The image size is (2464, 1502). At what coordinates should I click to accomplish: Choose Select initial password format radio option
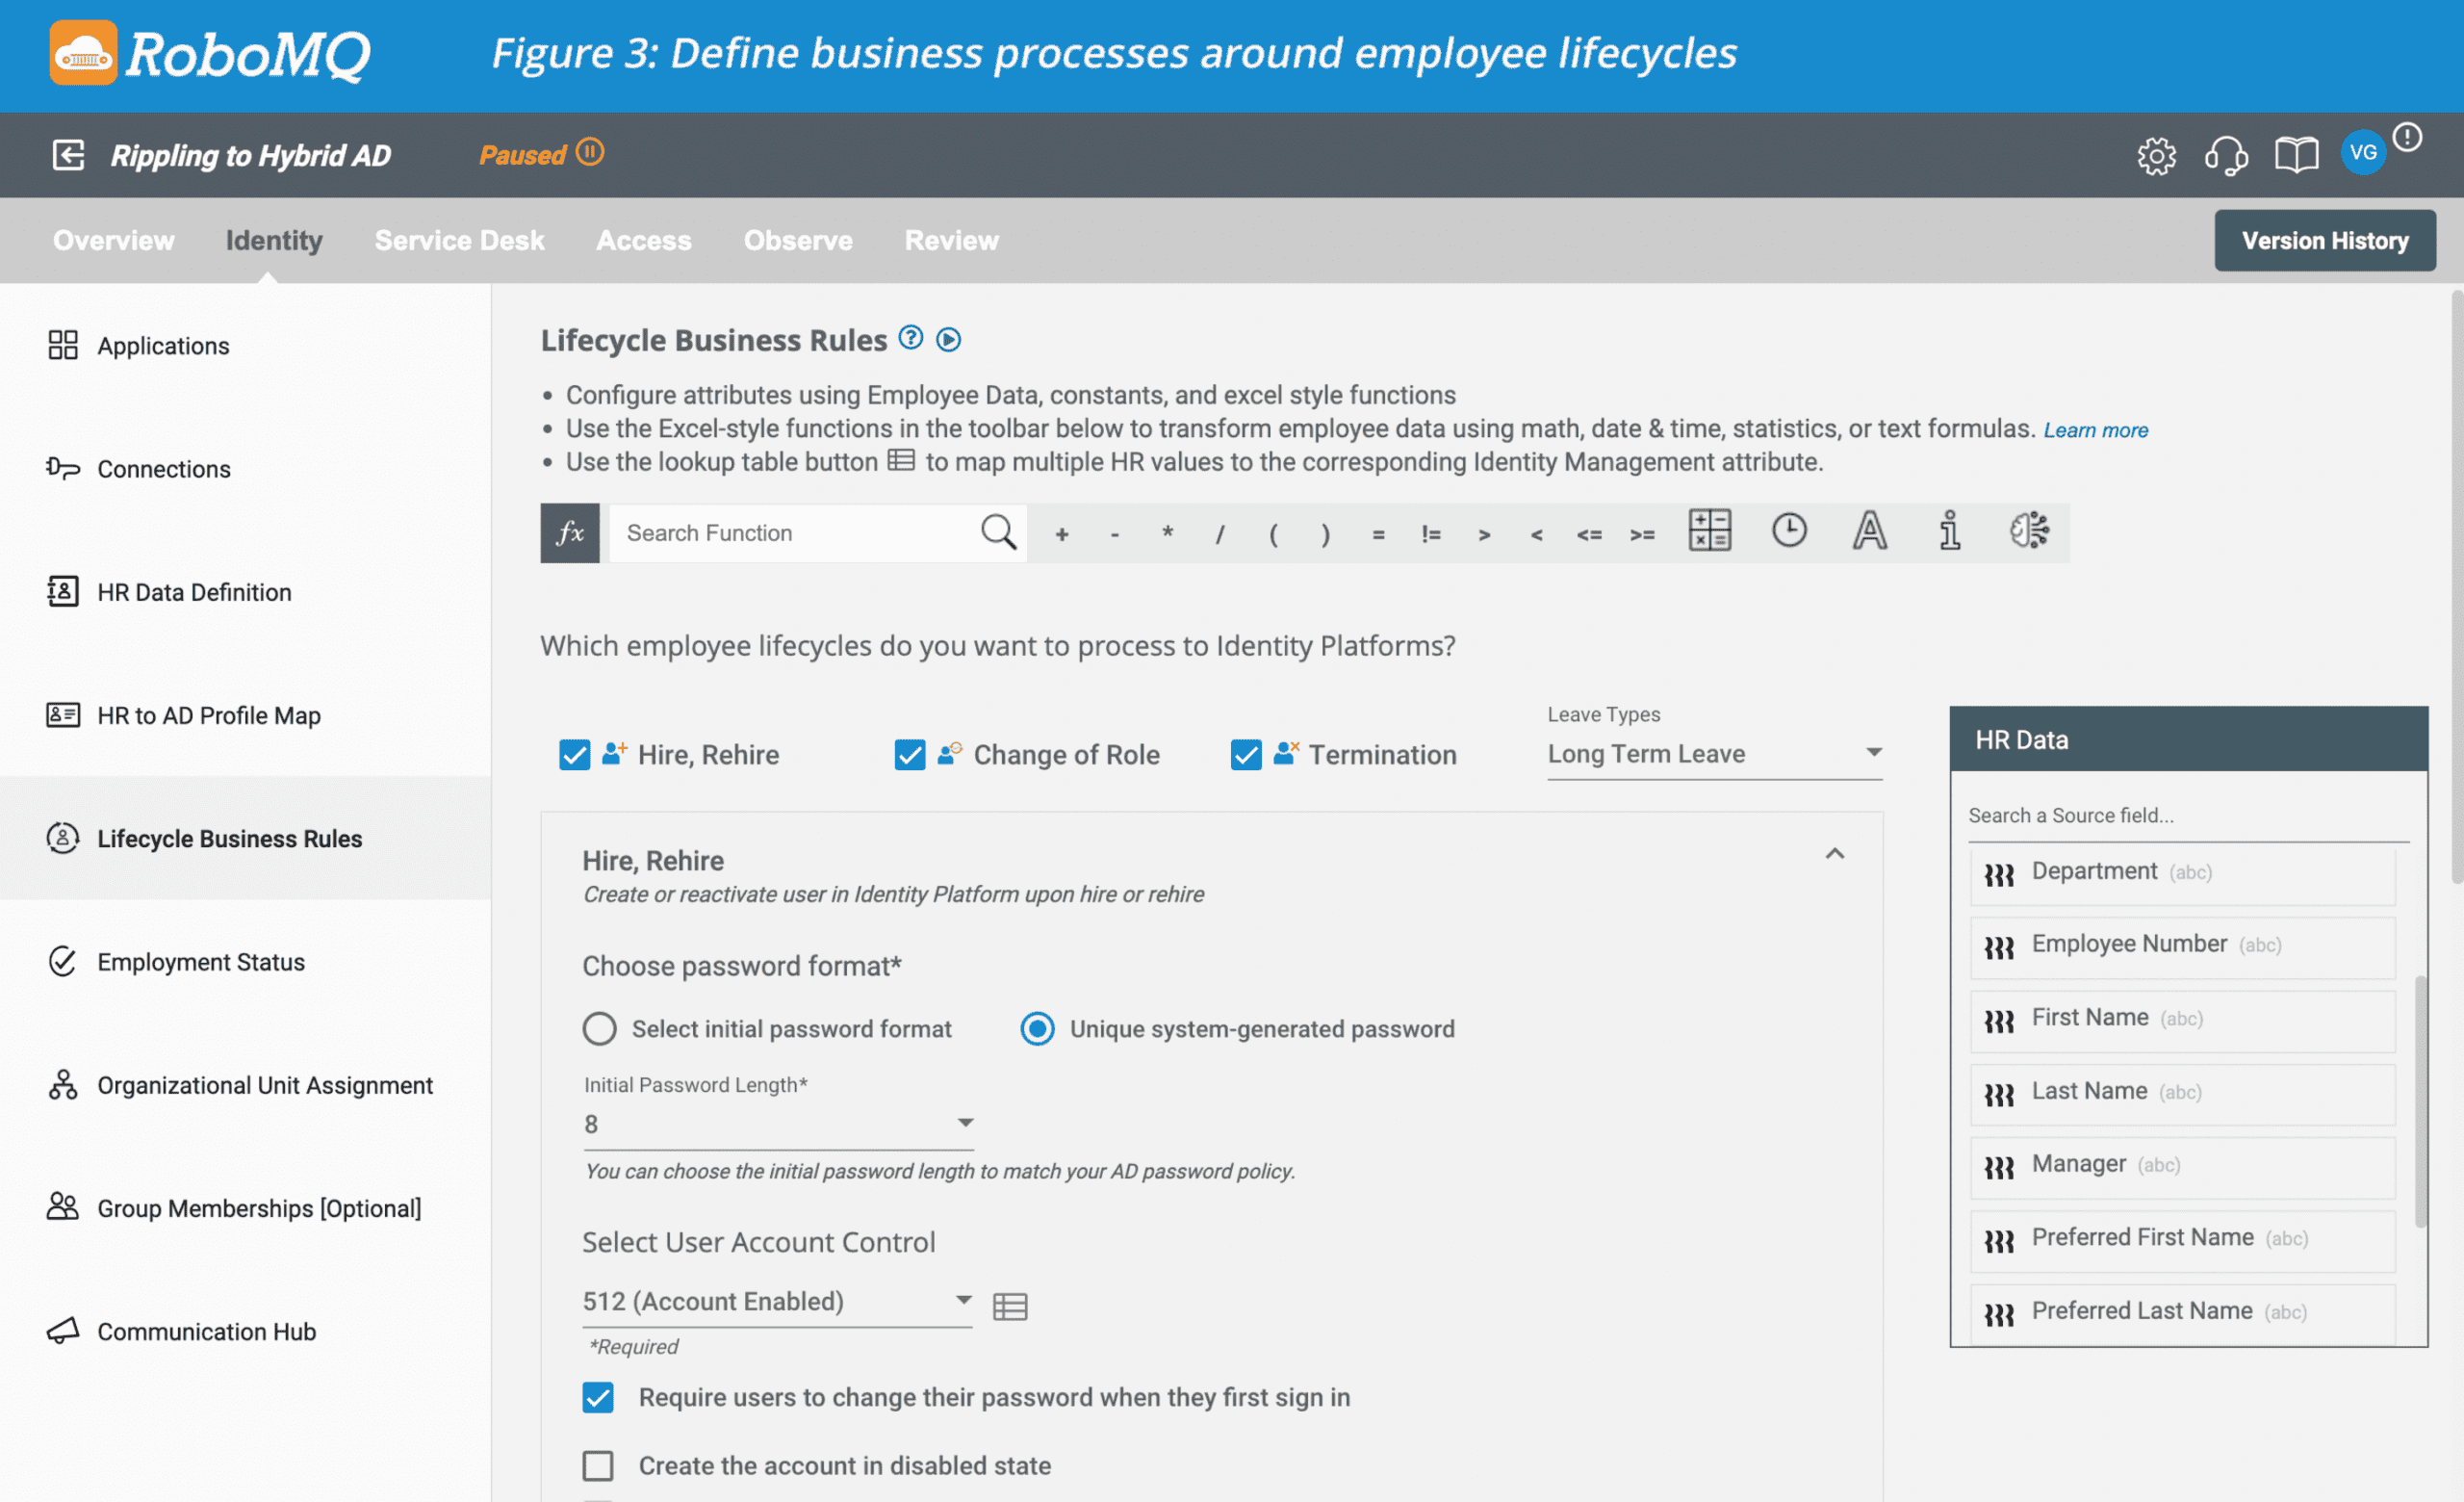[600, 1028]
